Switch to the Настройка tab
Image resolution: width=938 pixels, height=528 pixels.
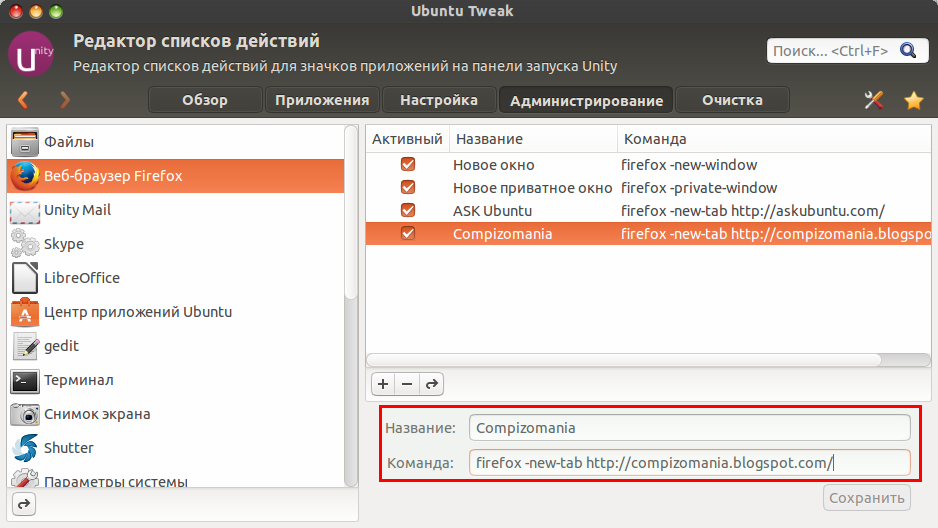439,100
